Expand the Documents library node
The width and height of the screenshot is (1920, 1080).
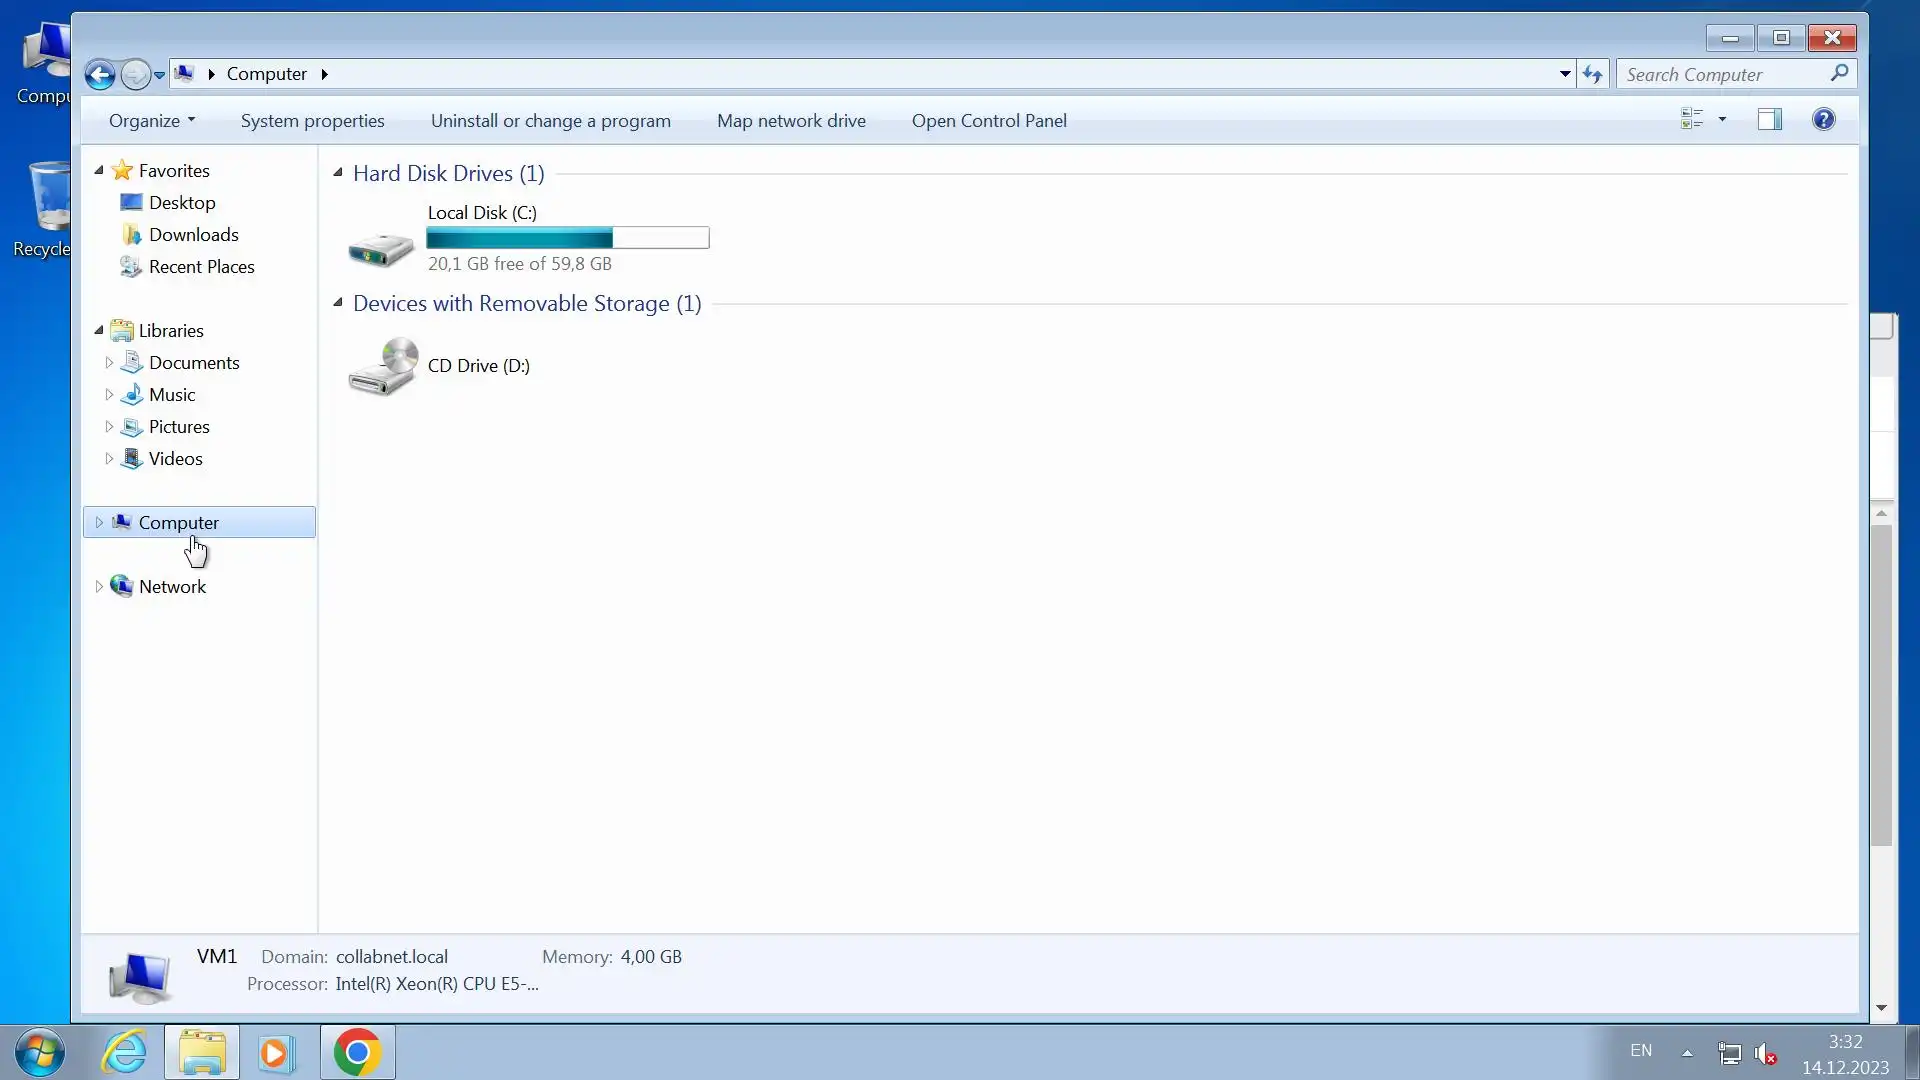(x=109, y=363)
